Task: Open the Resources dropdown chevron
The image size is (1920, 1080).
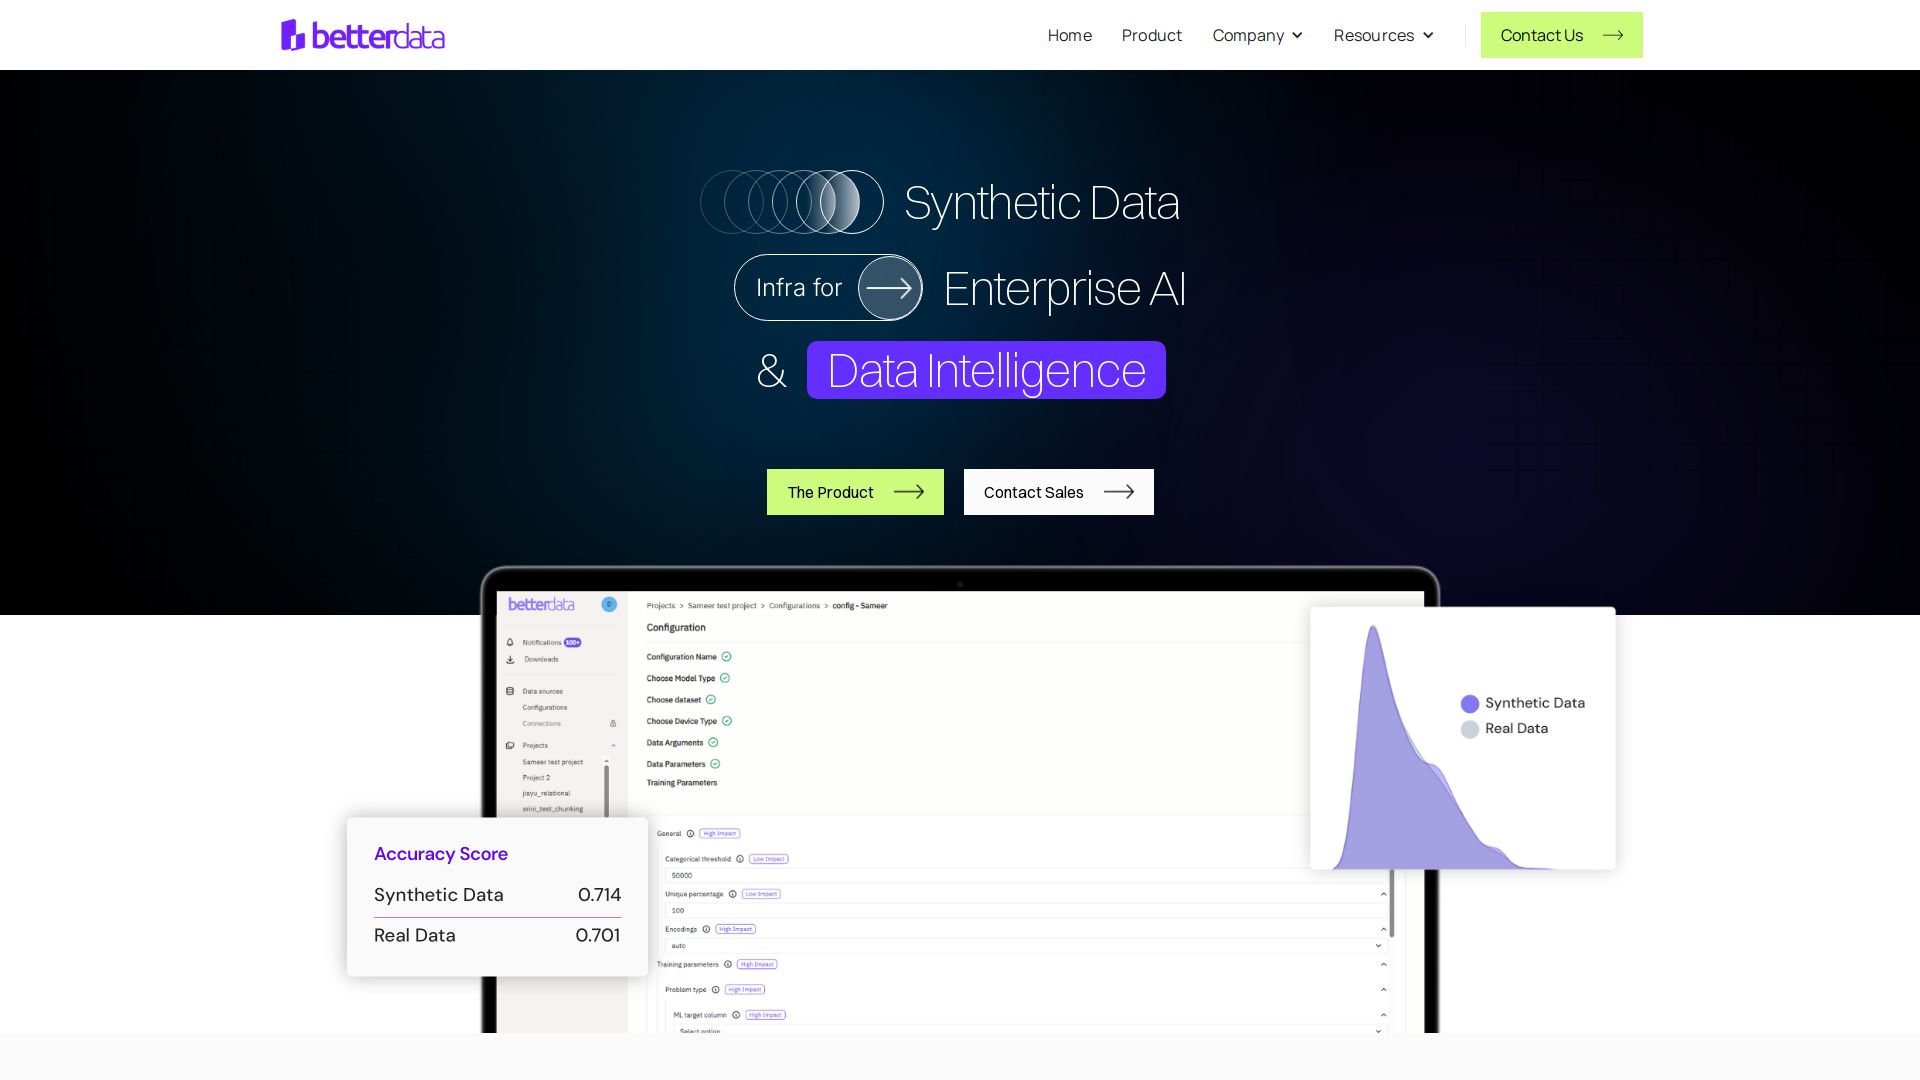Action: tap(1428, 36)
